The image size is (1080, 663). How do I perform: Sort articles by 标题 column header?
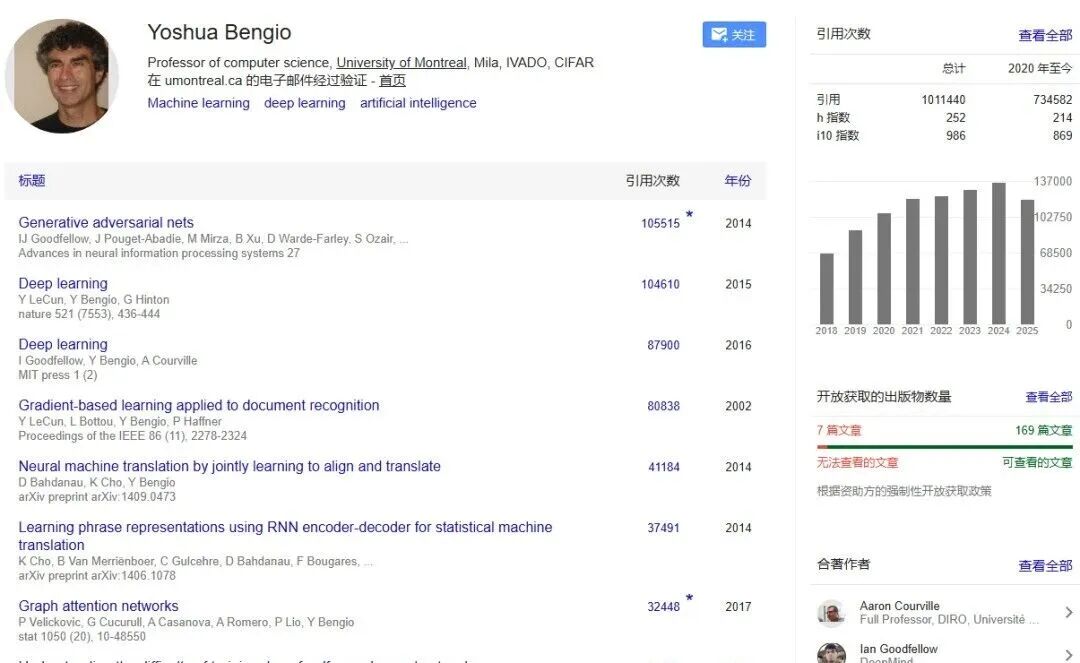coord(32,180)
